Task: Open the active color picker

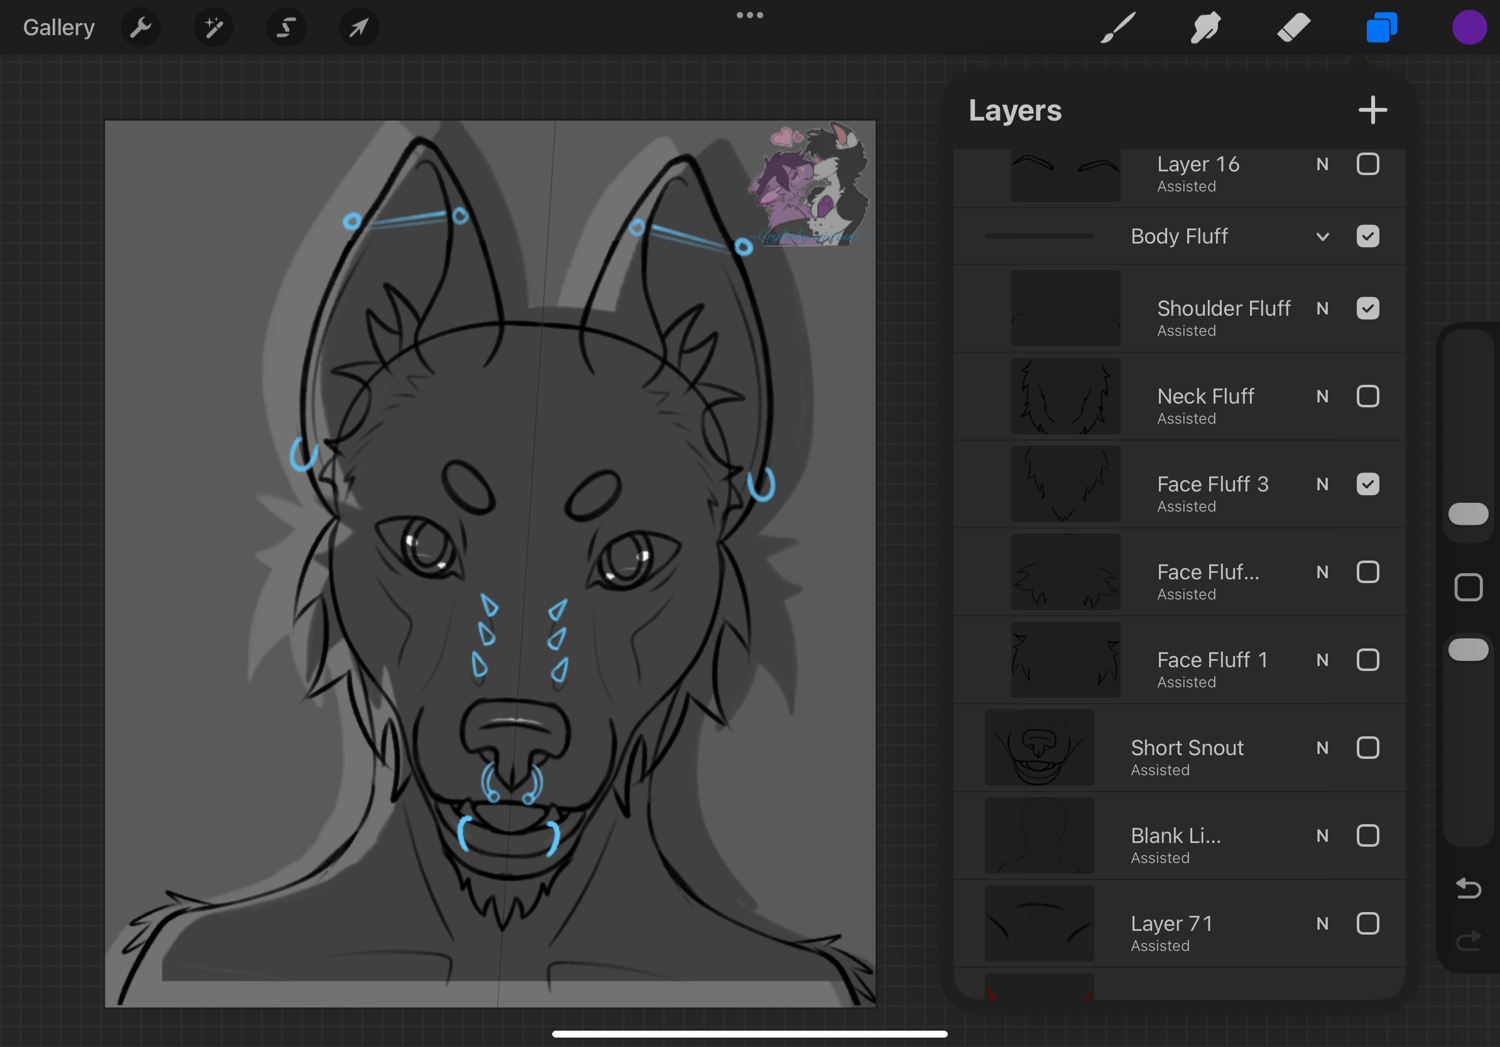Action: point(1469,28)
